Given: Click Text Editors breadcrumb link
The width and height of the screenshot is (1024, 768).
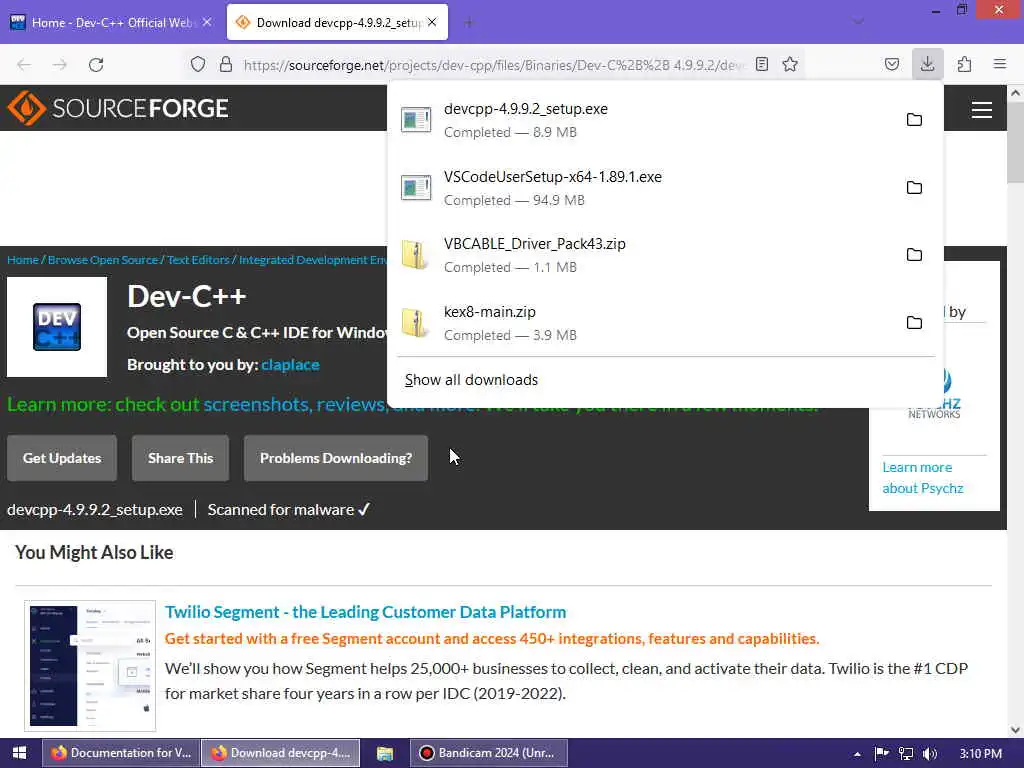Looking at the screenshot, I should [x=199, y=260].
